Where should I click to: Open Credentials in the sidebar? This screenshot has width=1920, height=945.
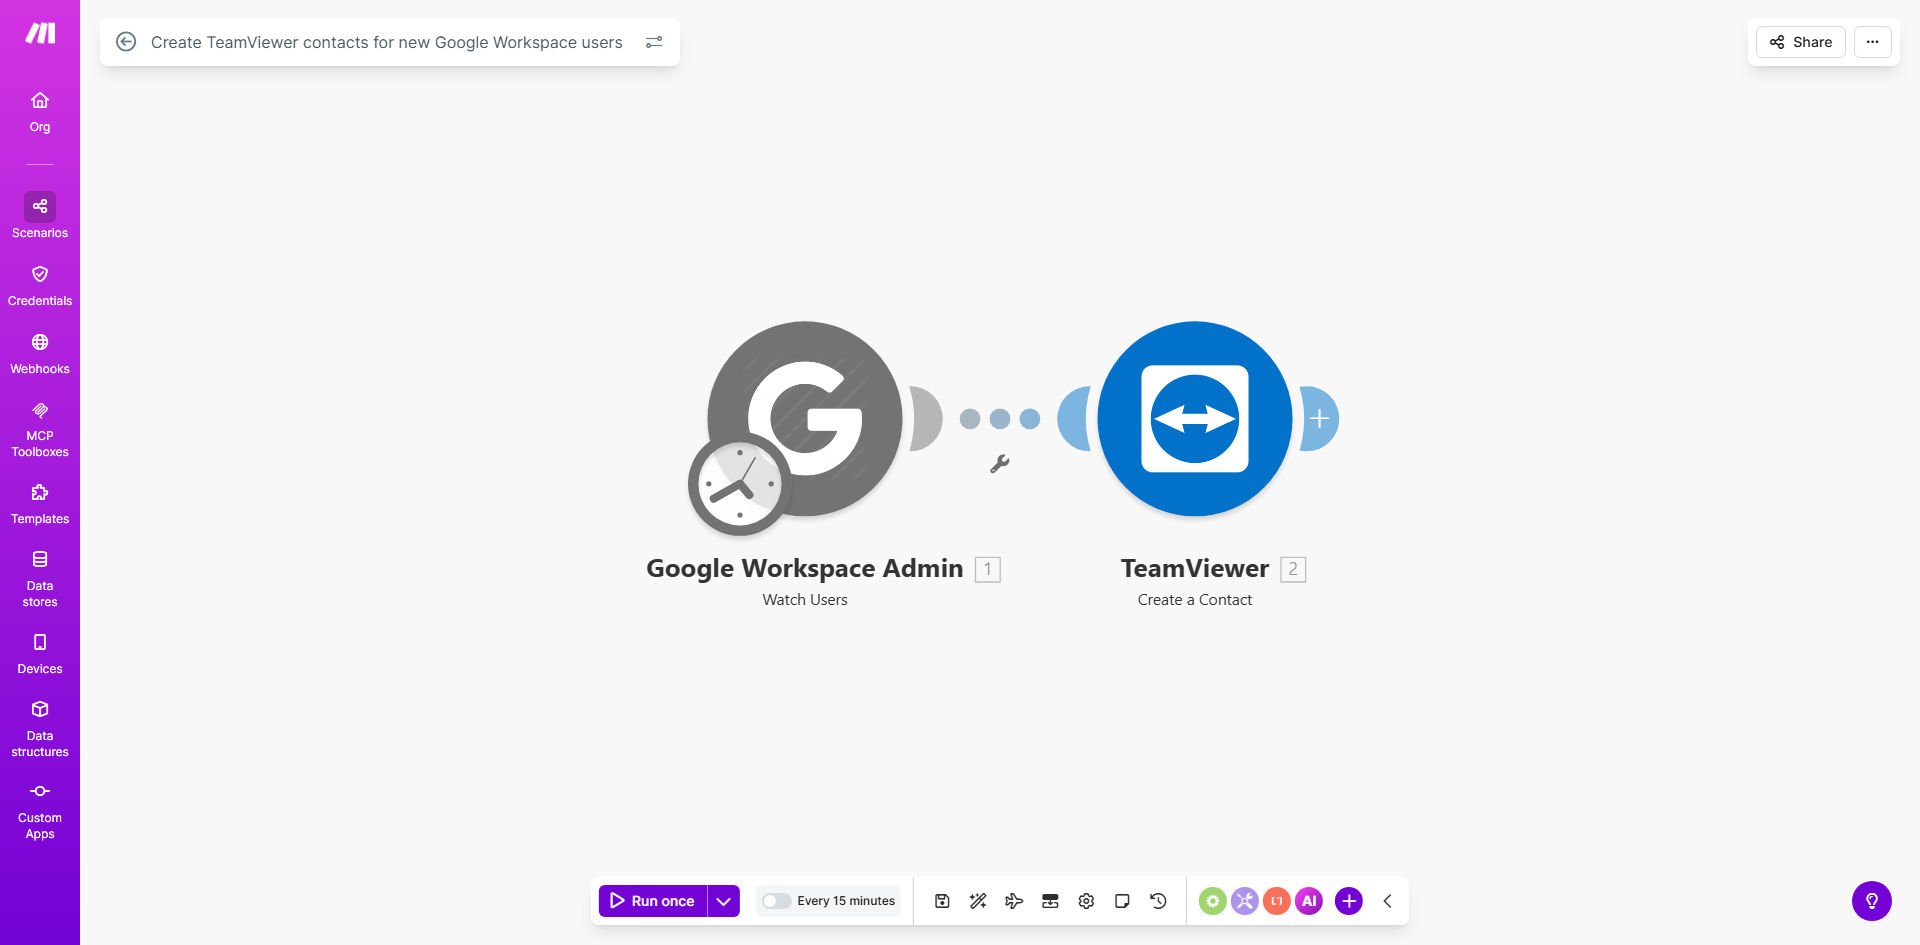click(40, 286)
